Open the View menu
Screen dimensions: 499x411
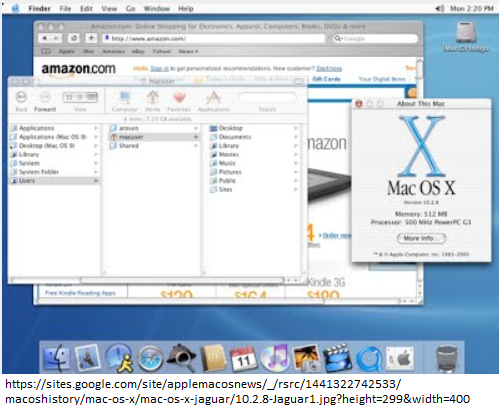[x=109, y=8]
